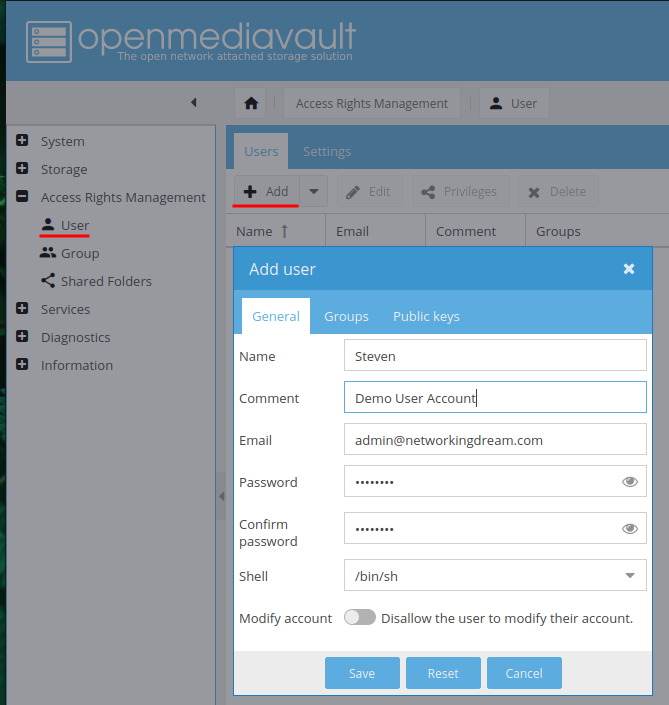
Task: Go to the home breadcrumb icon
Action: (251, 103)
